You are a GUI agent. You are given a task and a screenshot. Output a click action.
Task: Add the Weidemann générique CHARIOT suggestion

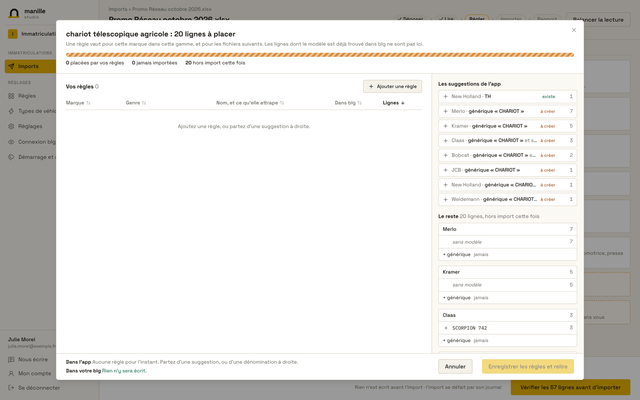pyautogui.click(x=507, y=199)
